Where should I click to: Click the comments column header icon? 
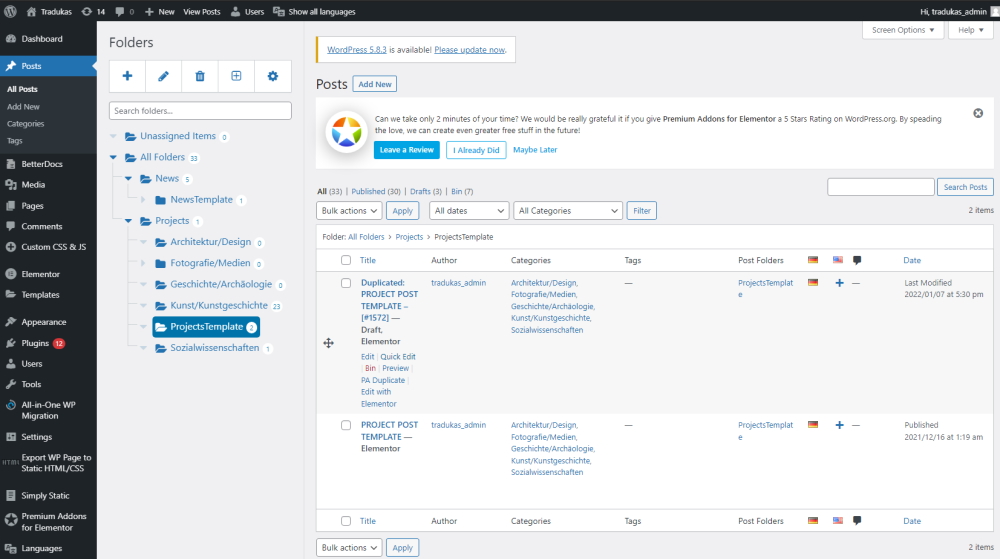click(x=857, y=260)
